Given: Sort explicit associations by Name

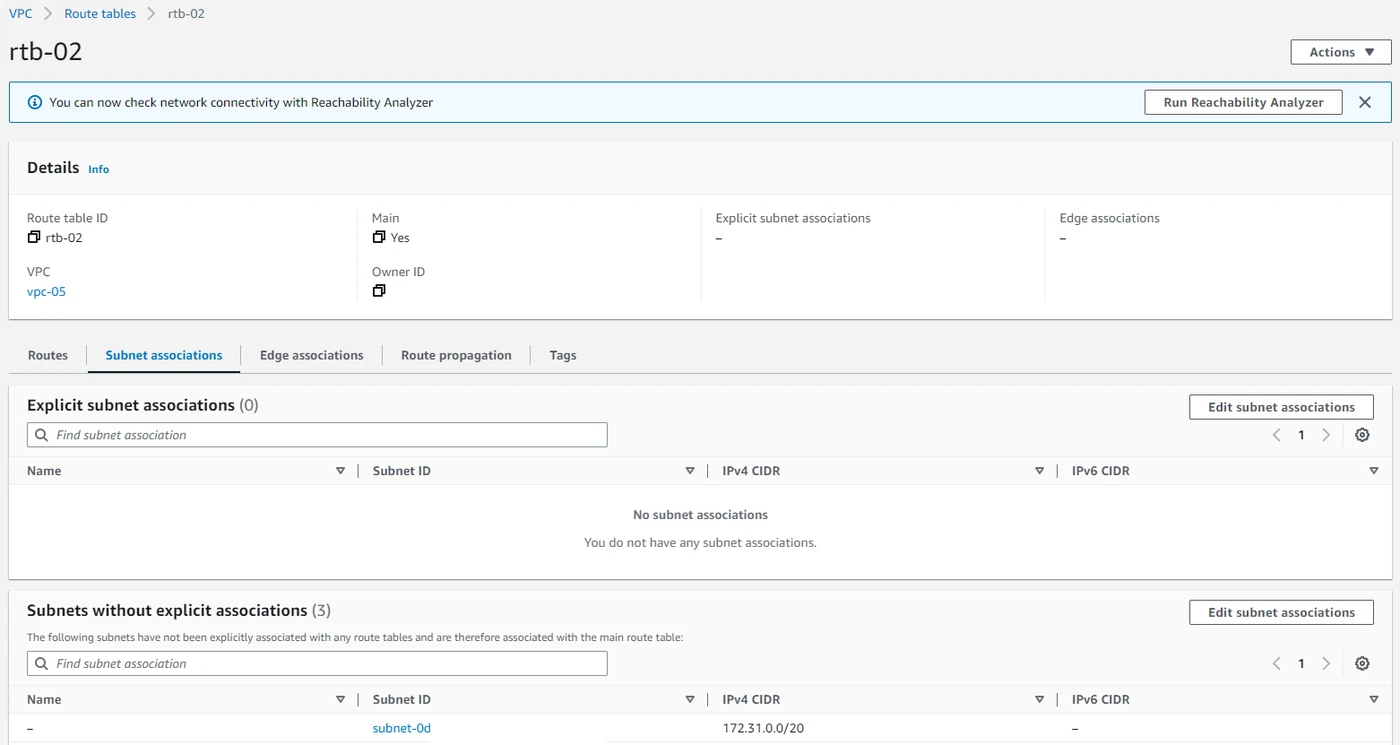Looking at the screenshot, I should (340, 471).
